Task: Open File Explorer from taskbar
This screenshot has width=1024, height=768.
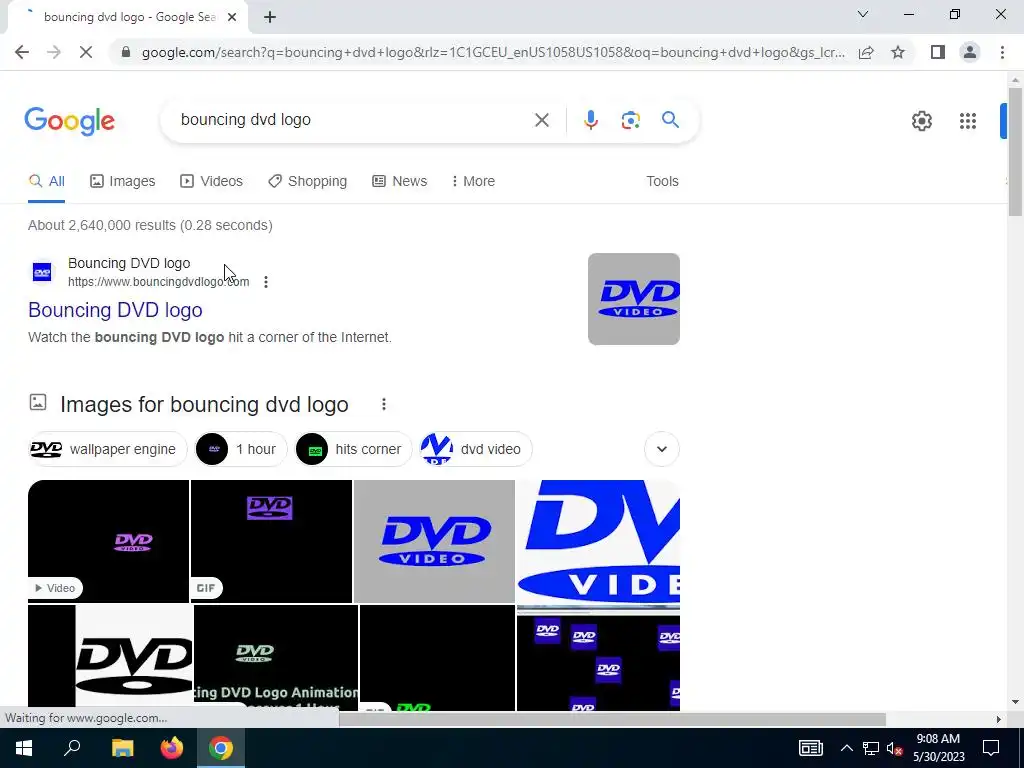Action: 122,748
